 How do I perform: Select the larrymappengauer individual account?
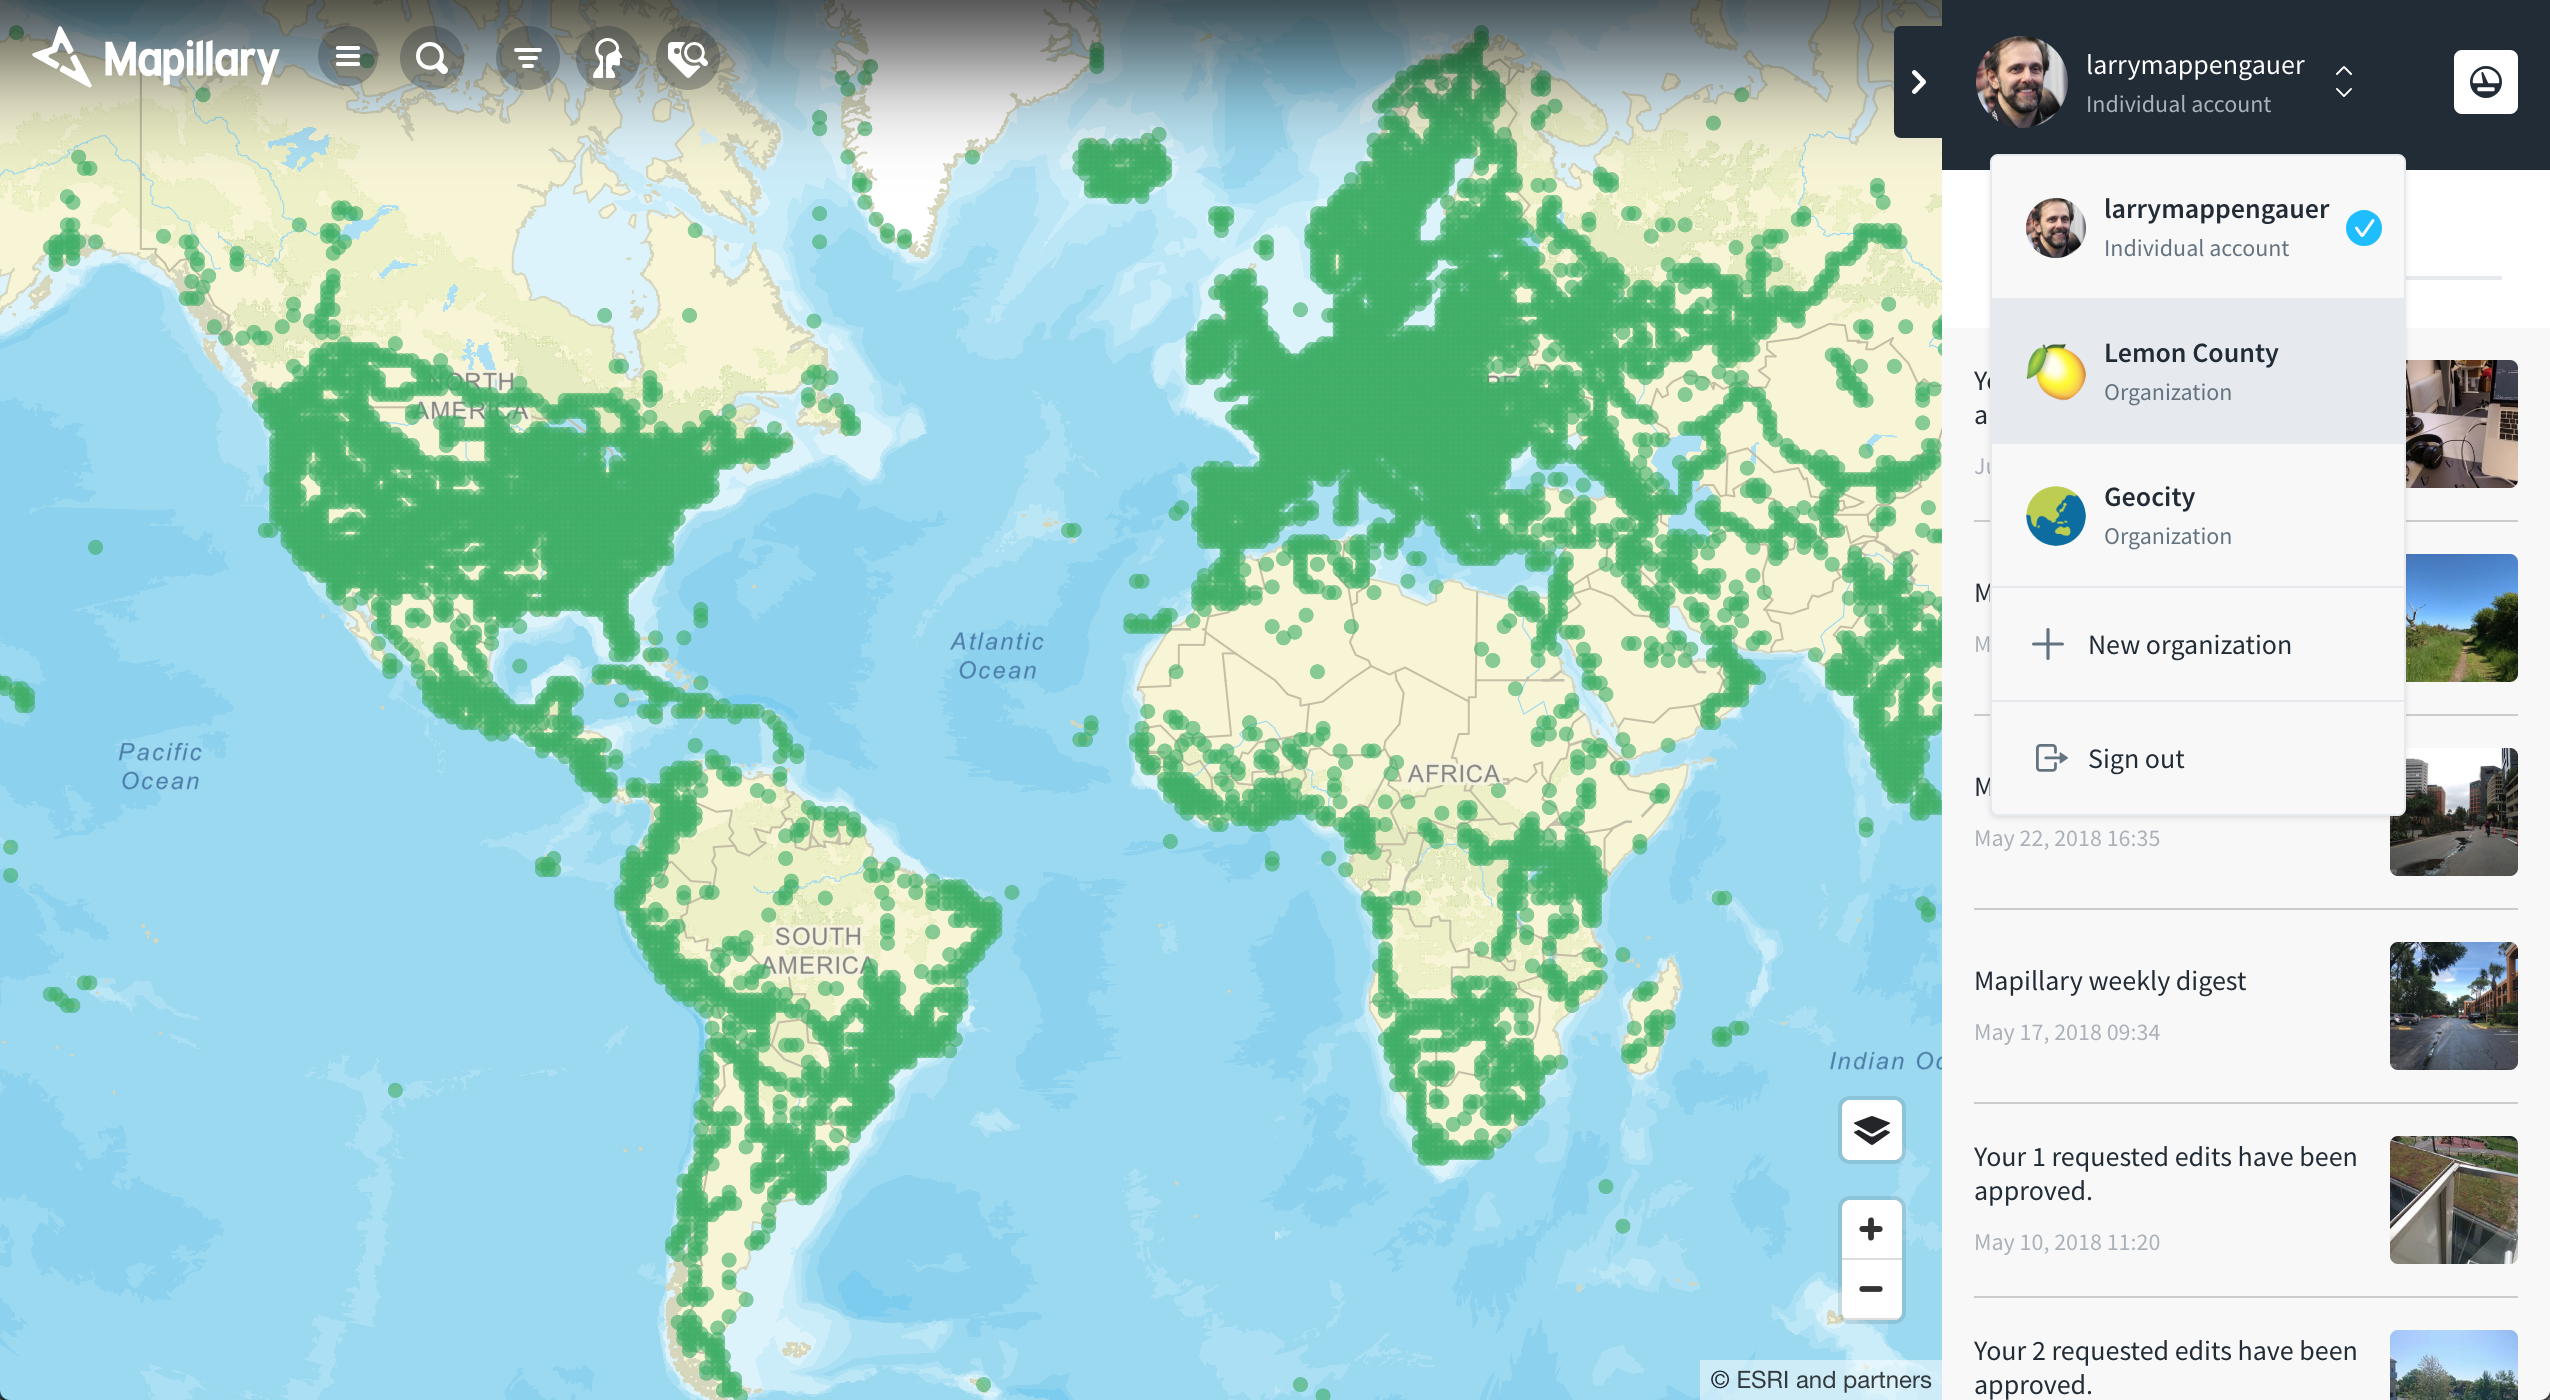(x=2198, y=226)
